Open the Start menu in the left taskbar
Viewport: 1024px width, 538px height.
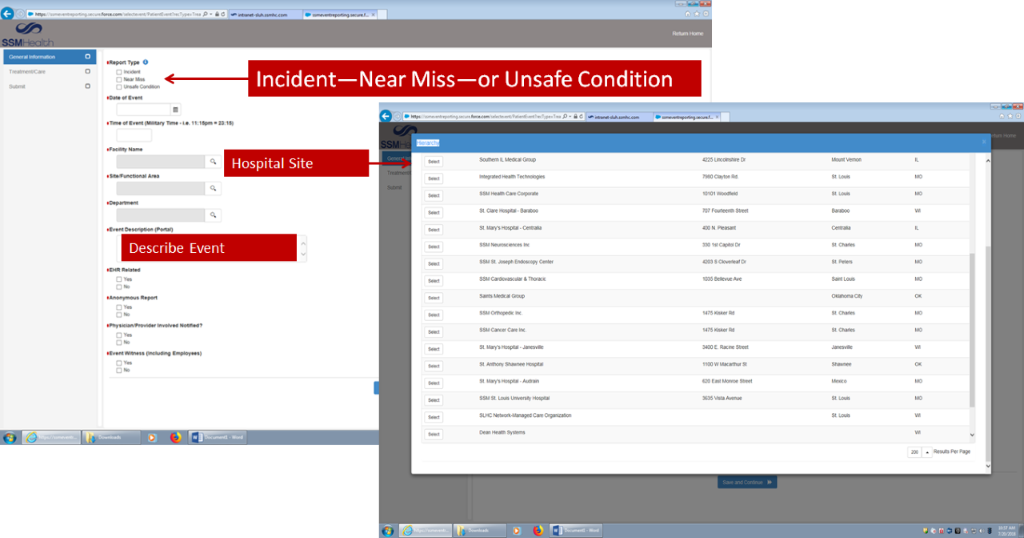[x=10, y=437]
